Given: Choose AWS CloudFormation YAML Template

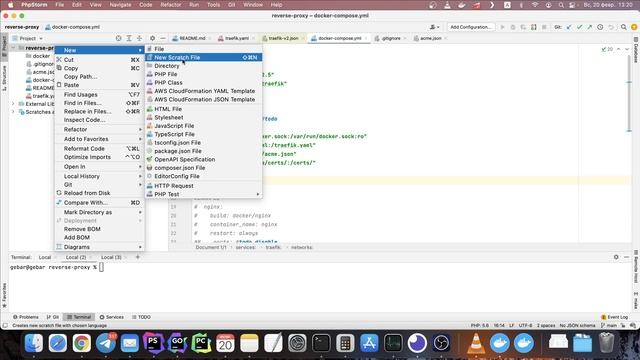Looking at the screenshot, I should click(x=203, y=91).
